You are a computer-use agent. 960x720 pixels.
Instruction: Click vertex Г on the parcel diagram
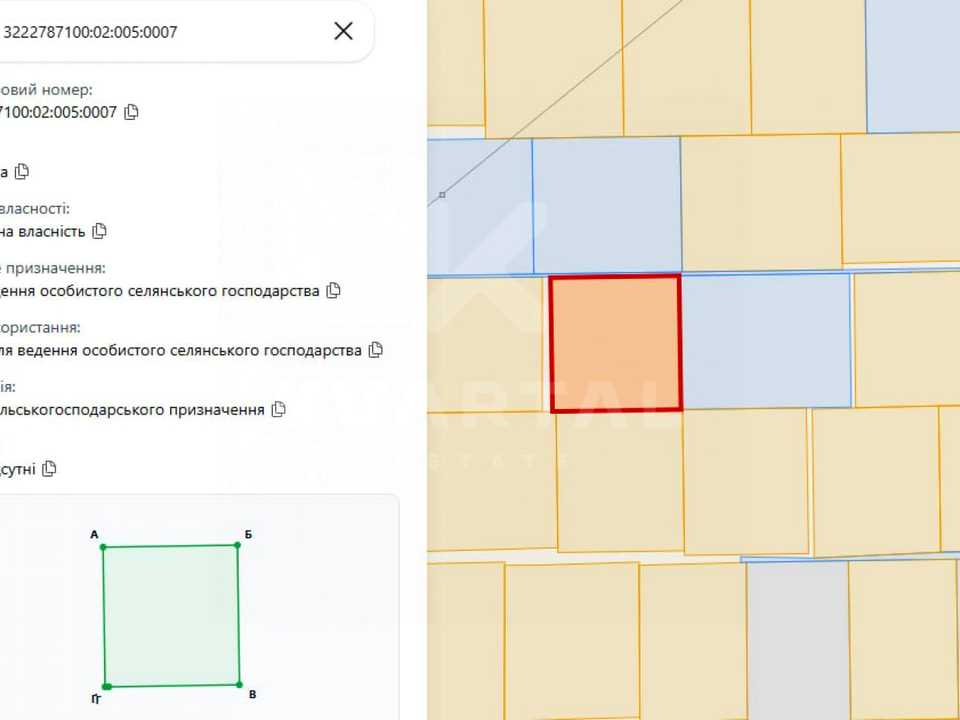[107, 687]
